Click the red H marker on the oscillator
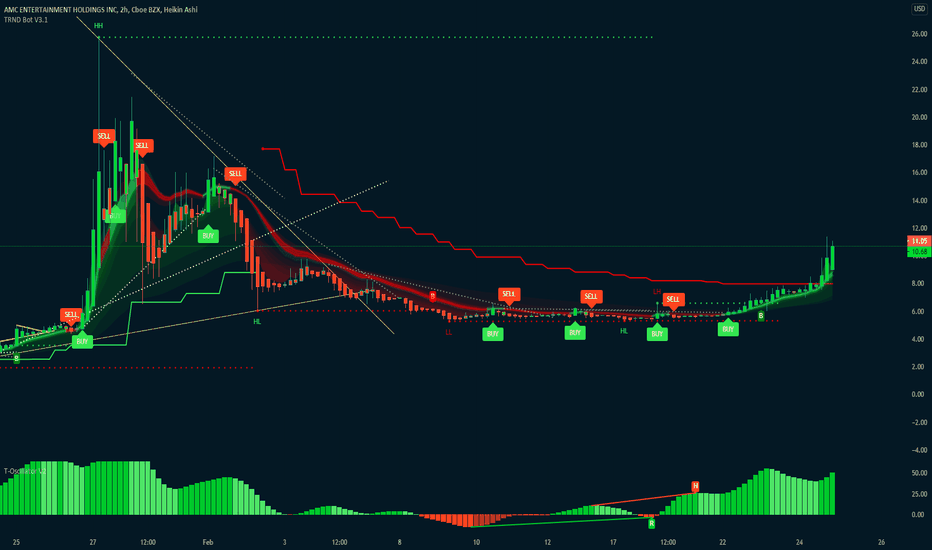 695,486
